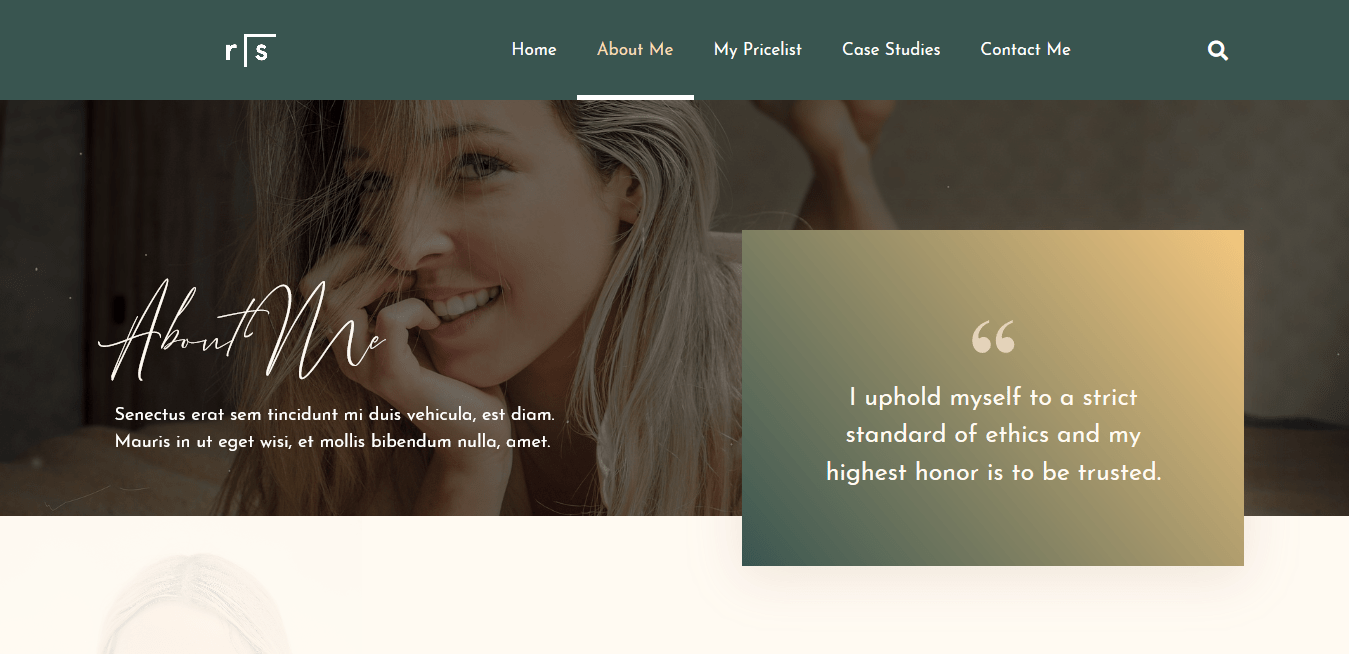The height and width of the screenshot is (654, 1349).
Task: Click the quote line "standard of ethics and my"
Action: pyautogui.click(x=993, y=434)
